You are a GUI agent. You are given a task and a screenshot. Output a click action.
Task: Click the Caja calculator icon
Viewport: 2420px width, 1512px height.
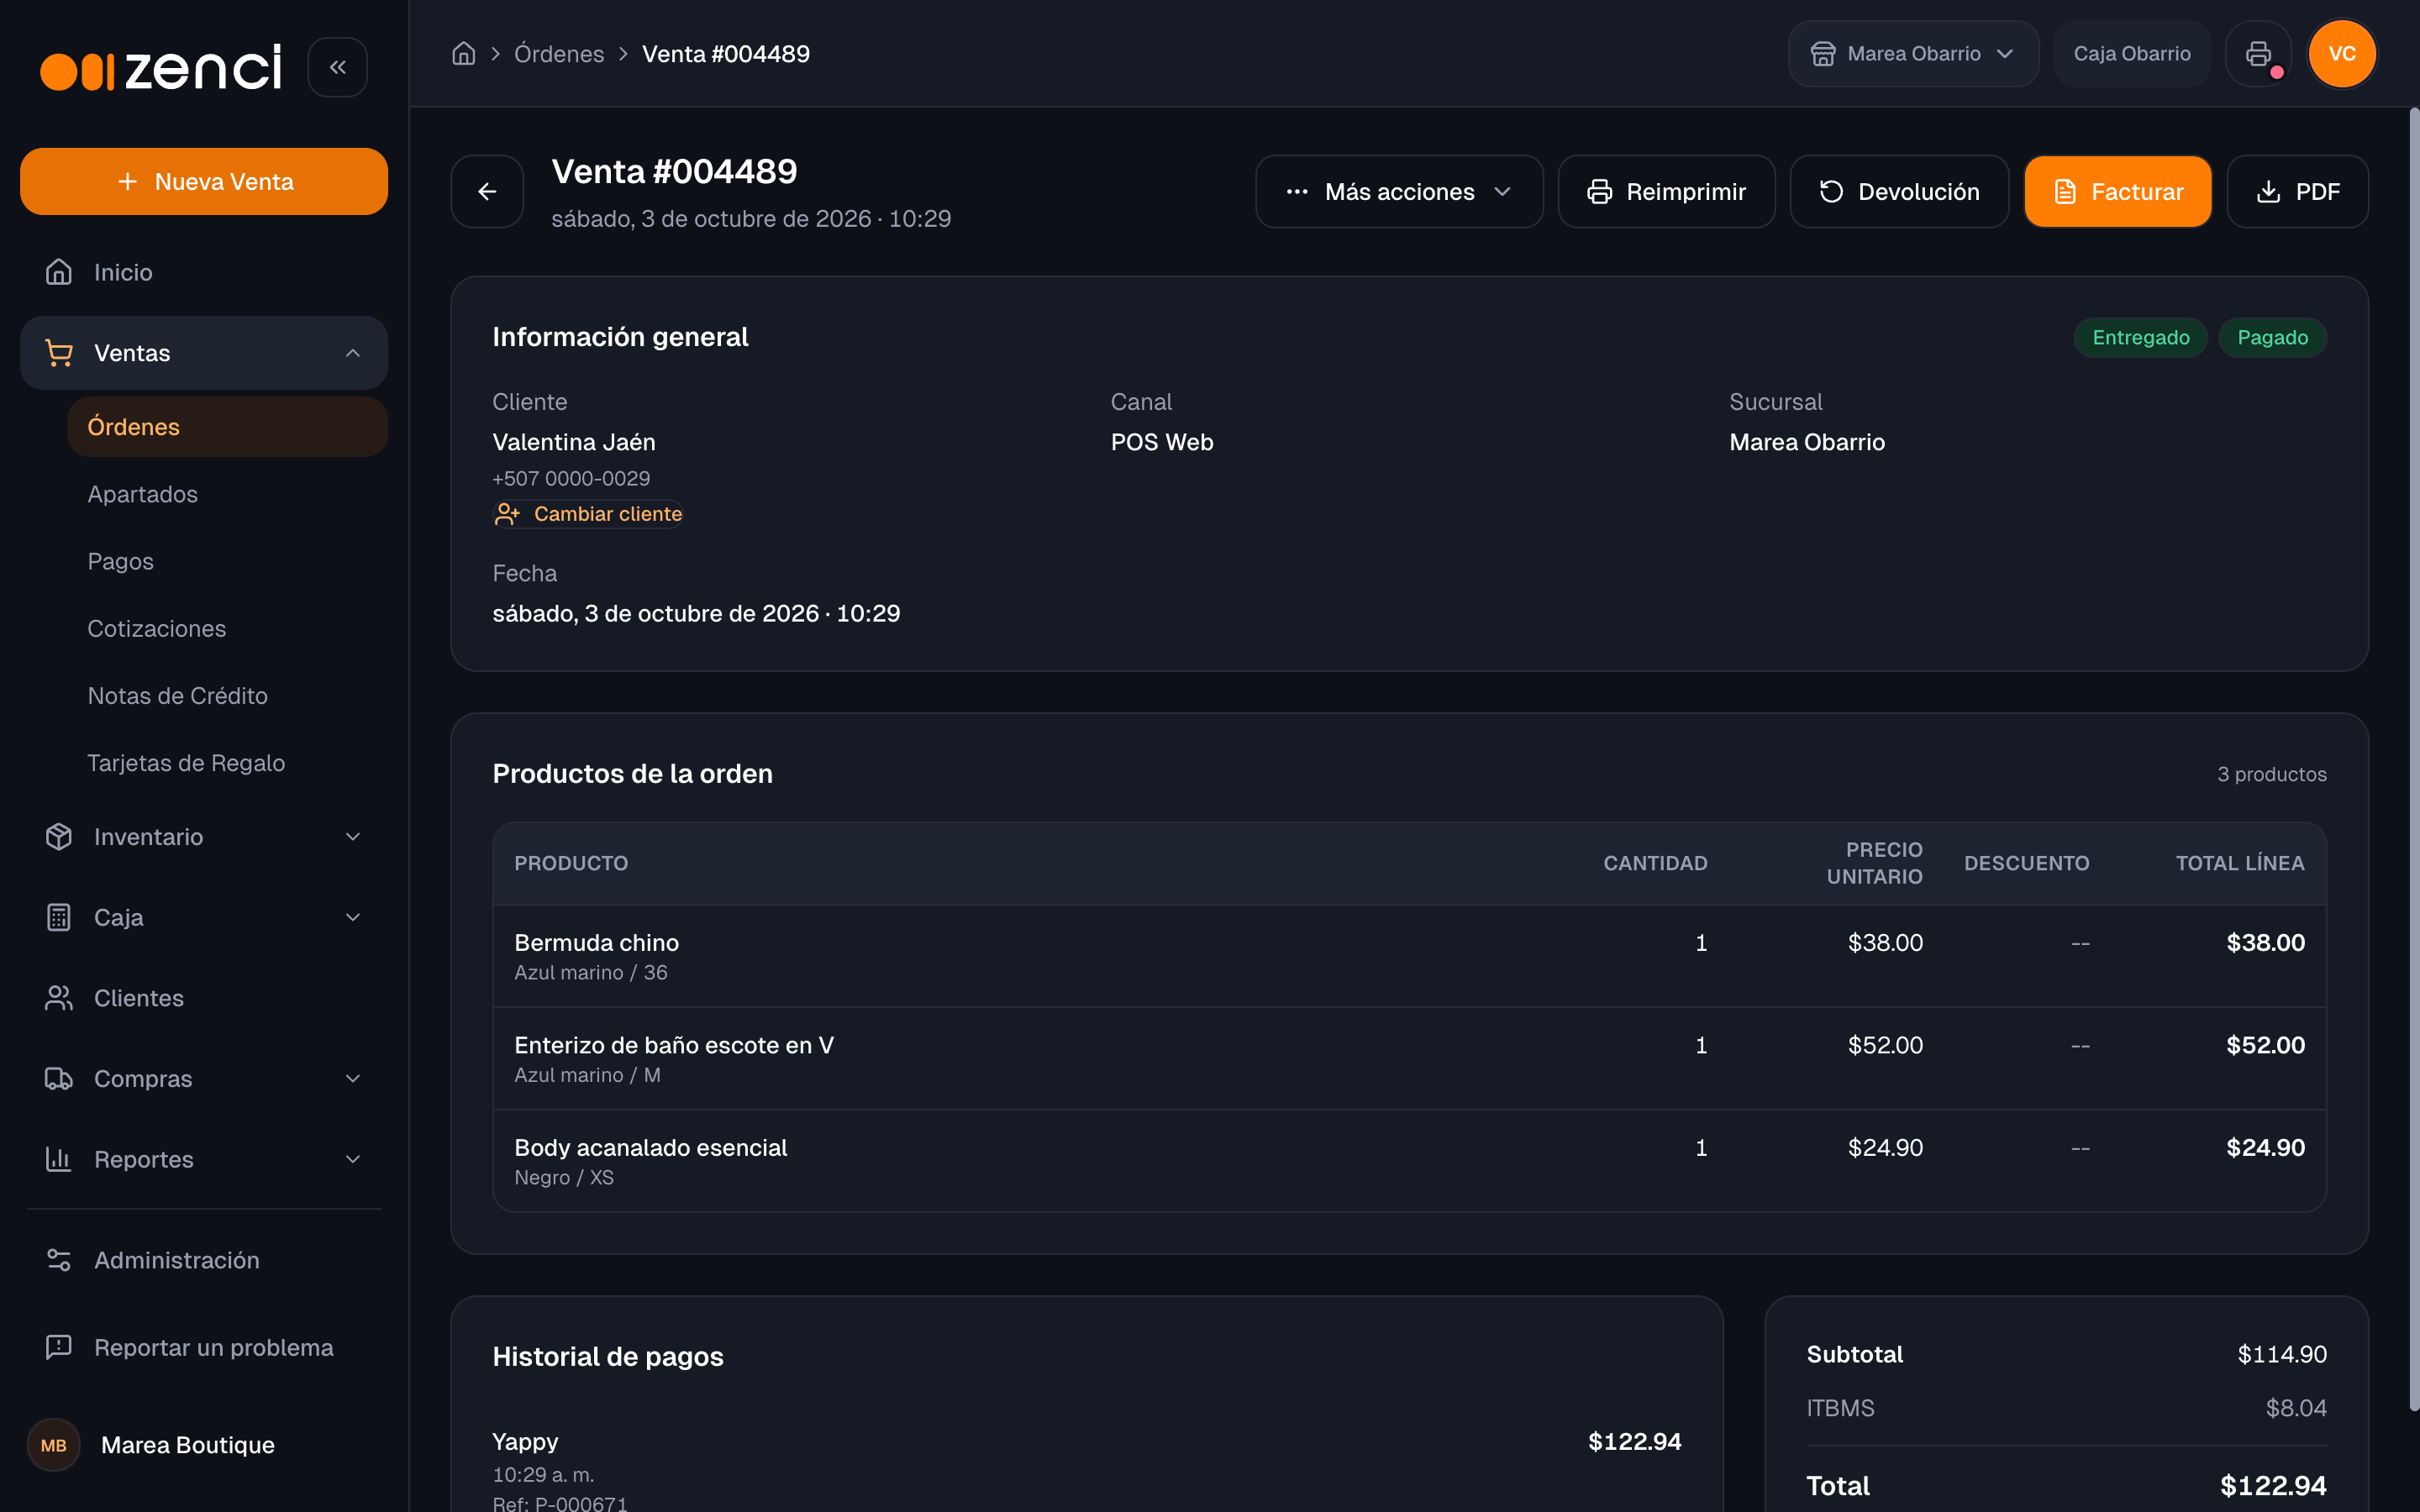click(x=59, y=917)
